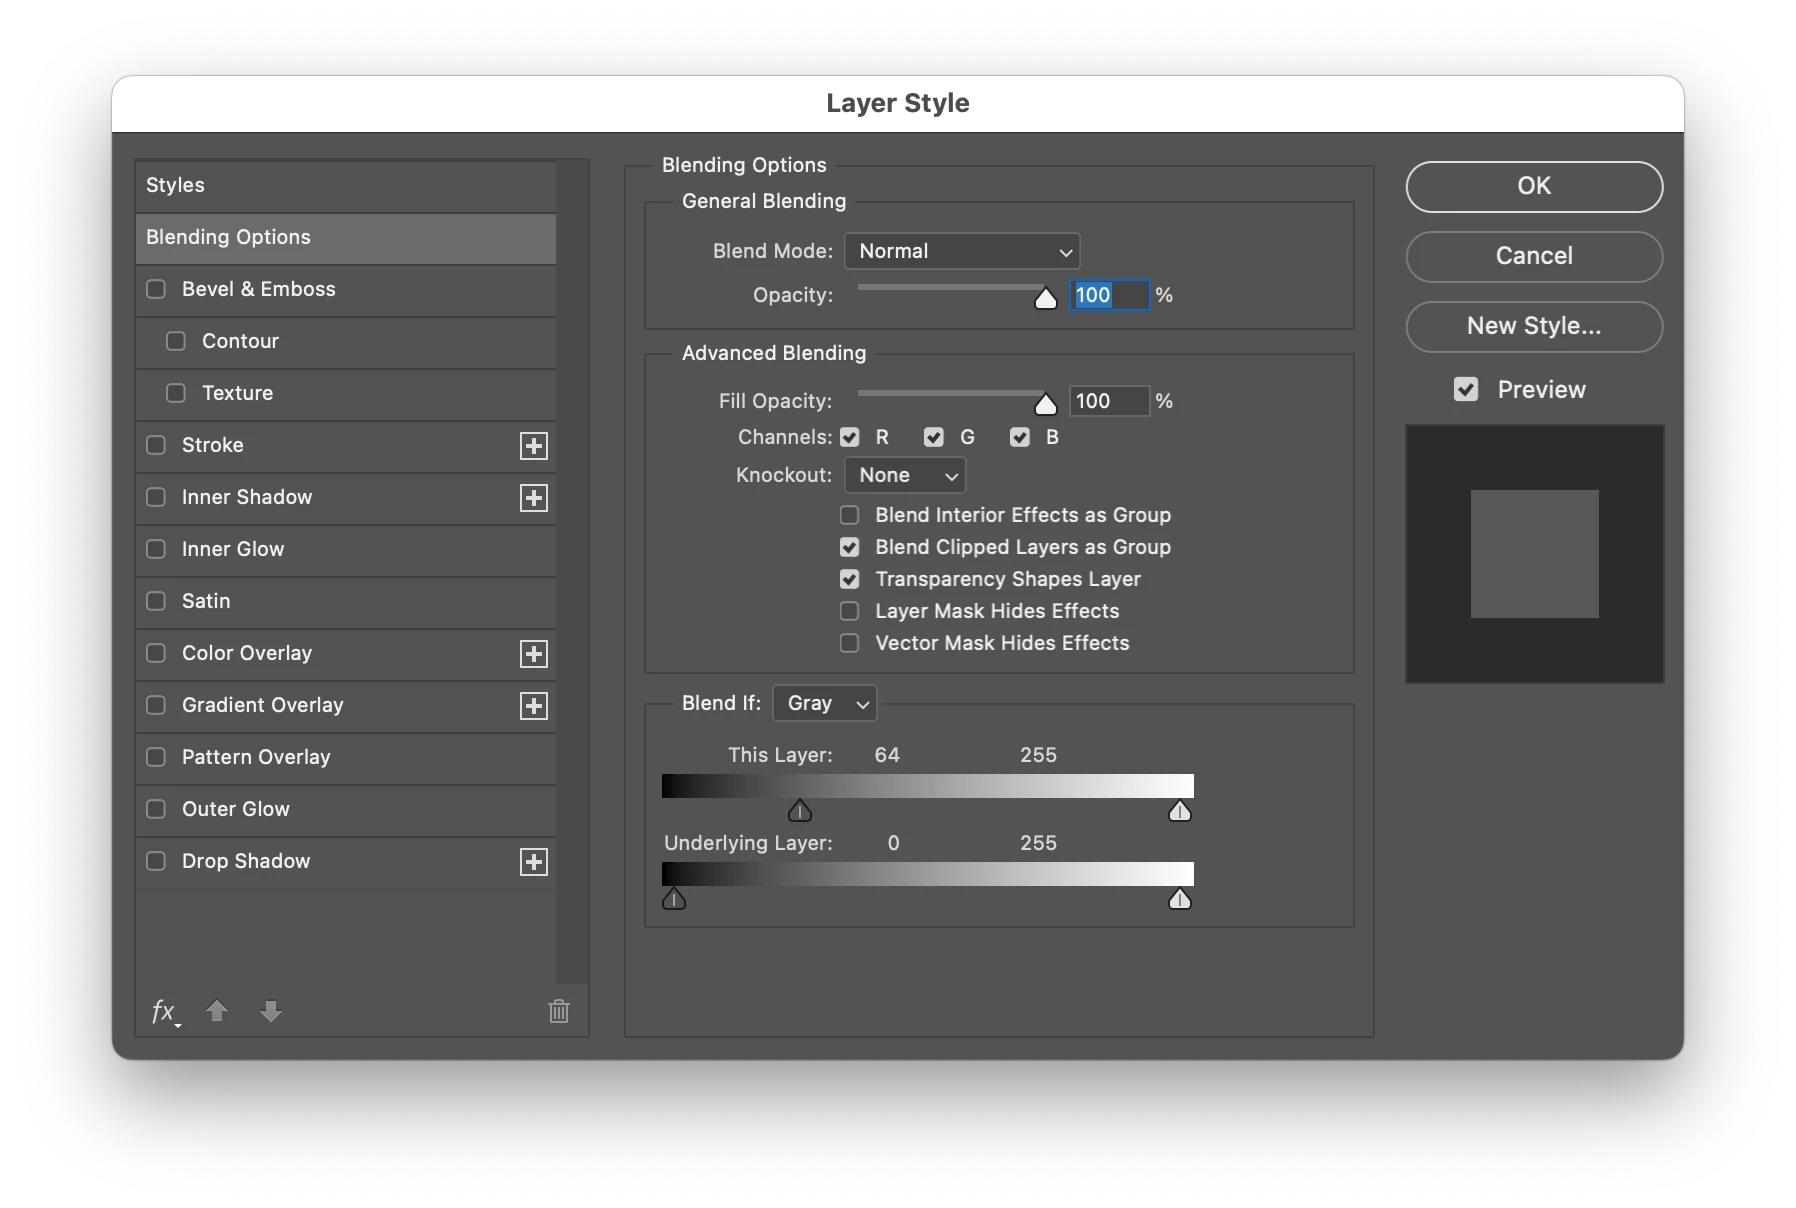The height and width of the screenshot is (1208, 1796).
Task: Select Blending Options in the left list
Action: click(346, 238)
